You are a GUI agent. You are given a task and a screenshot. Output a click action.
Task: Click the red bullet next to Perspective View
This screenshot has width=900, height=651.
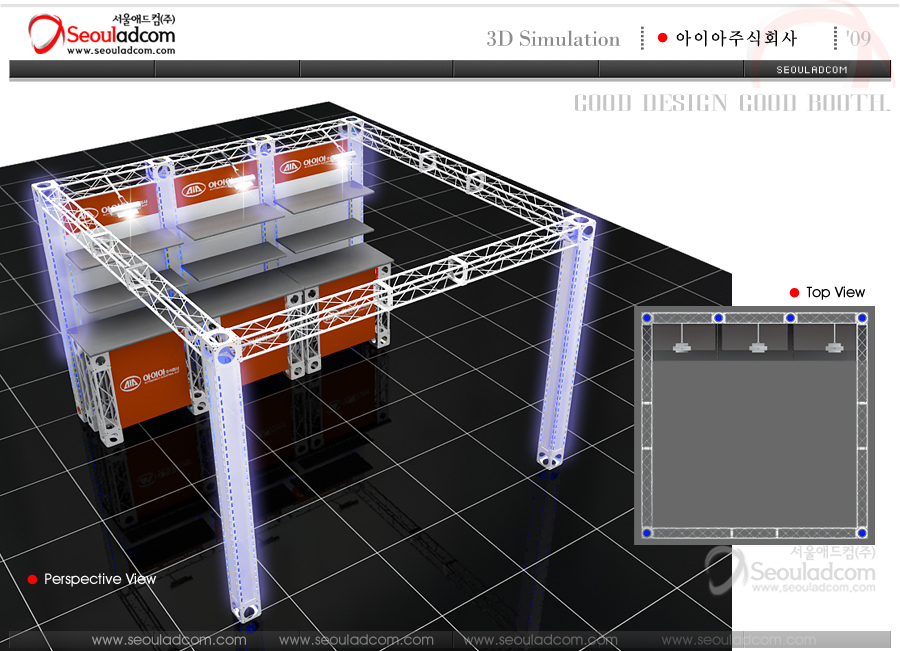[32, 579]
